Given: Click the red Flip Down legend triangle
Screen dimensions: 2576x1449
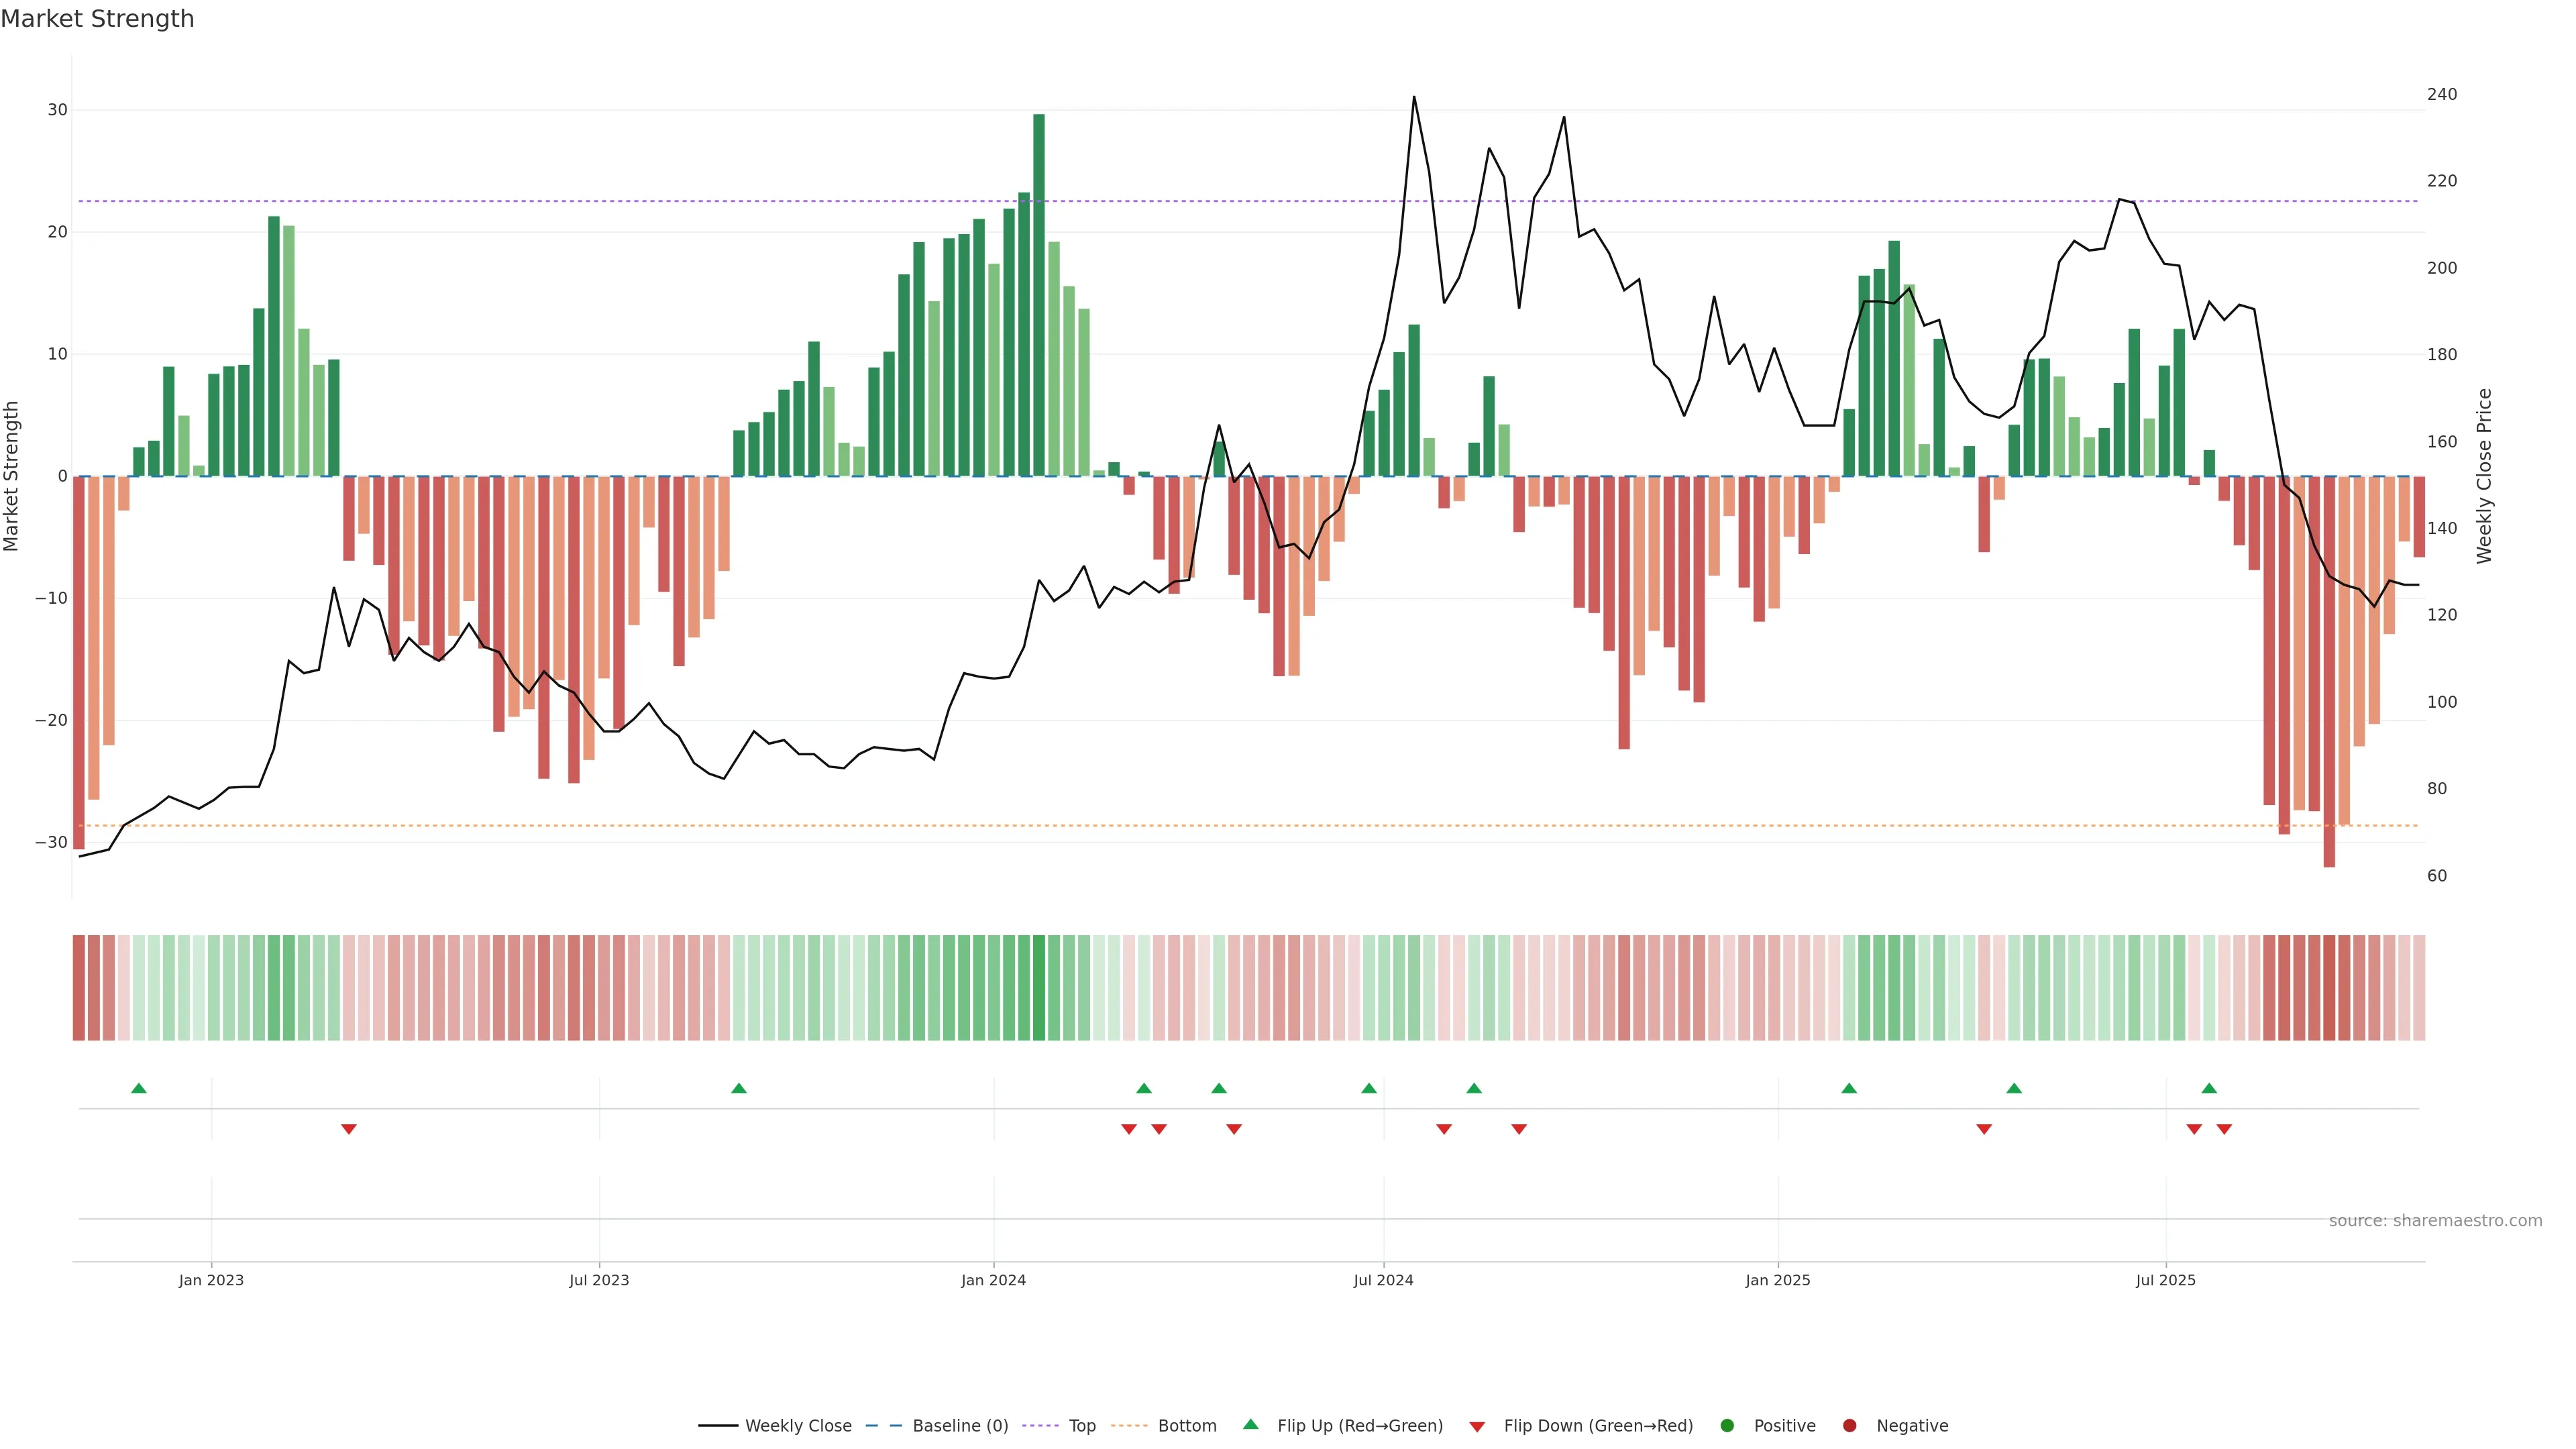Looking at the screenshot, I should pyautogui.click(x=1477, y=1427).
